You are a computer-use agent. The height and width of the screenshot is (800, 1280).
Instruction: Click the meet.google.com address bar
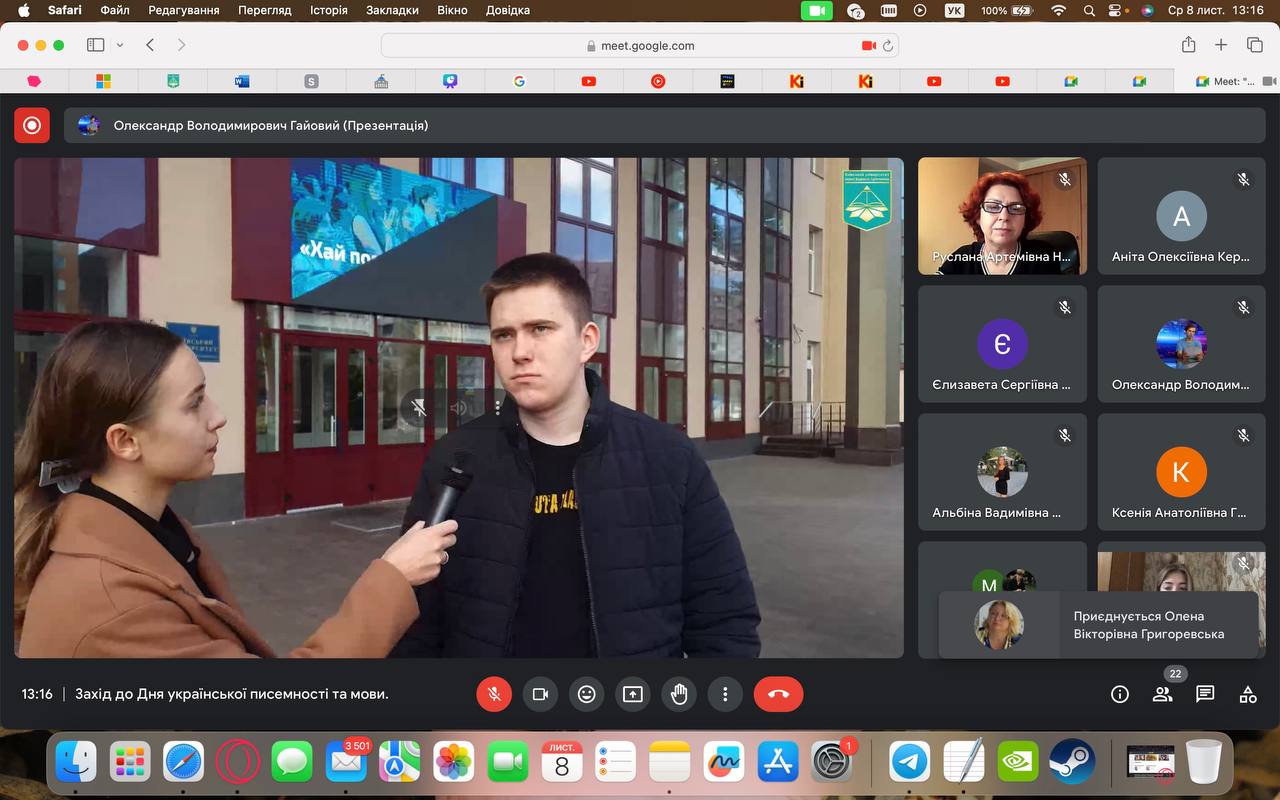640,45
